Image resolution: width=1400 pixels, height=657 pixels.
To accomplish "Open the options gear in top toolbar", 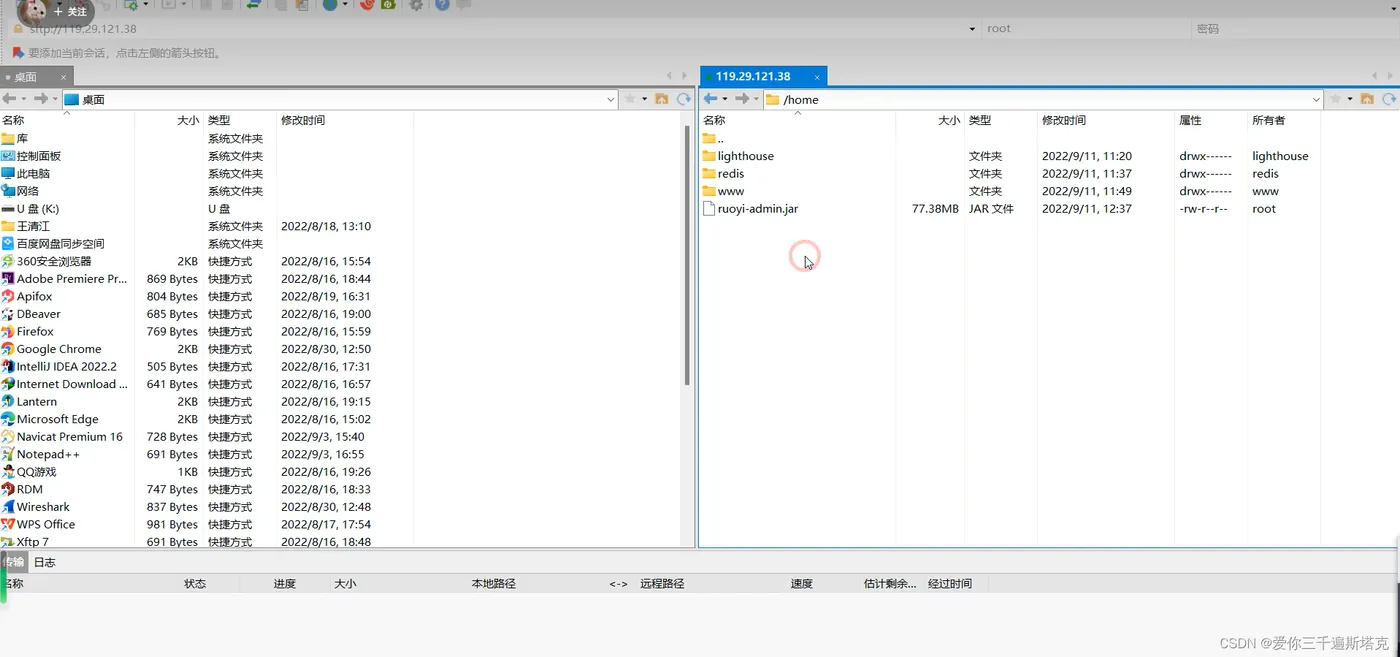I will (416, 5).
